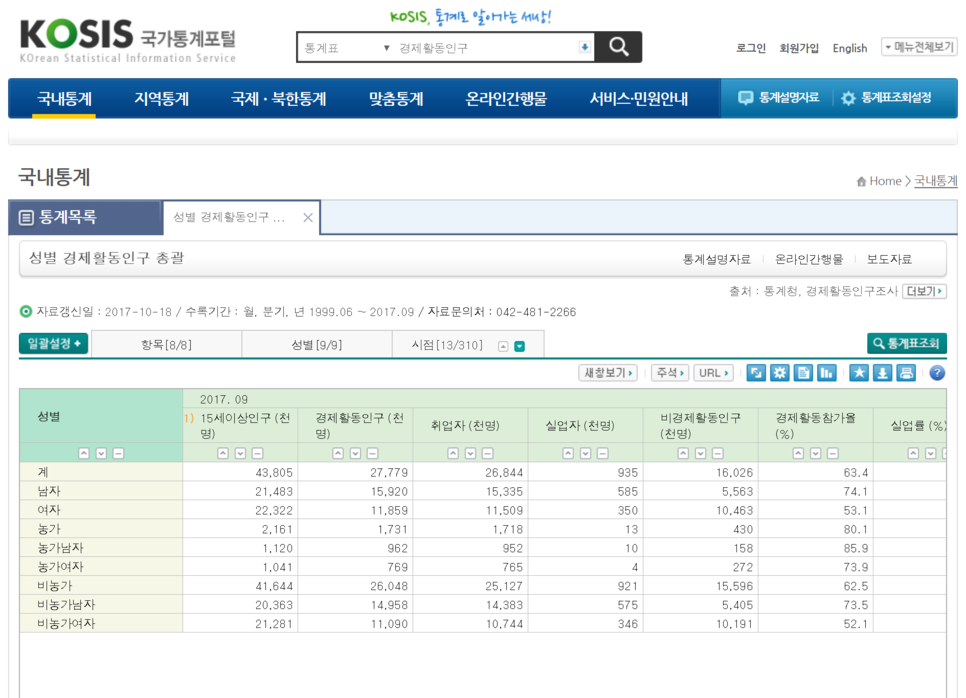Switch site to English

pos(850,48)
